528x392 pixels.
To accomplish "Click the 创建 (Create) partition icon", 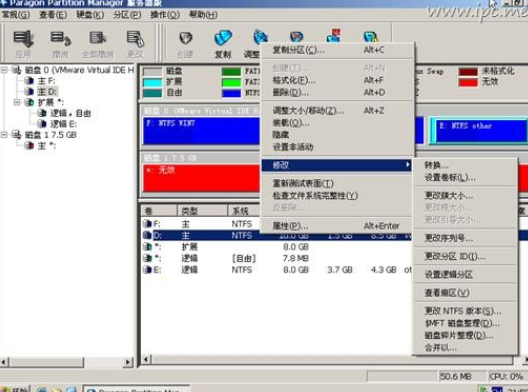I will pyautogui.click(x=186, y=38).
